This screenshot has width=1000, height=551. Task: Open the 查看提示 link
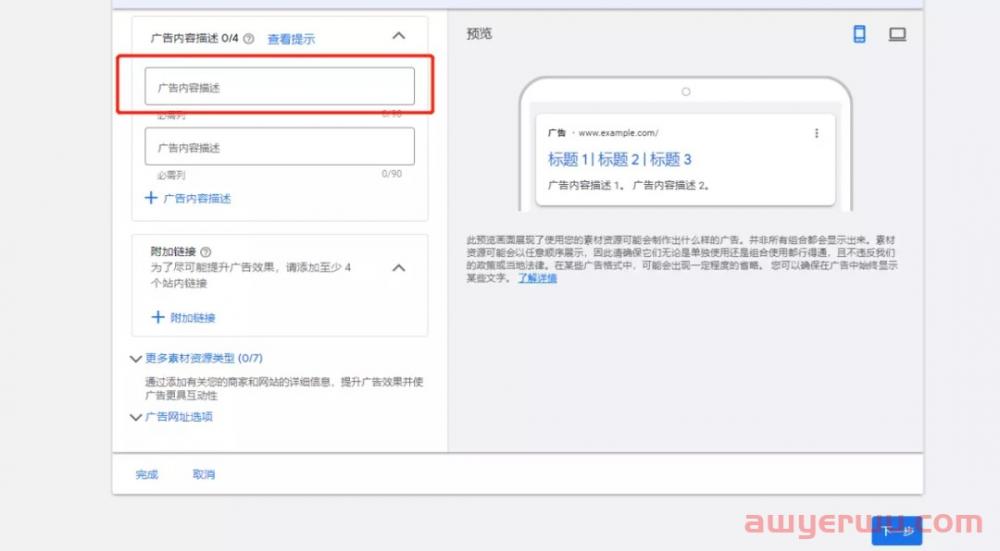(291, 39)
